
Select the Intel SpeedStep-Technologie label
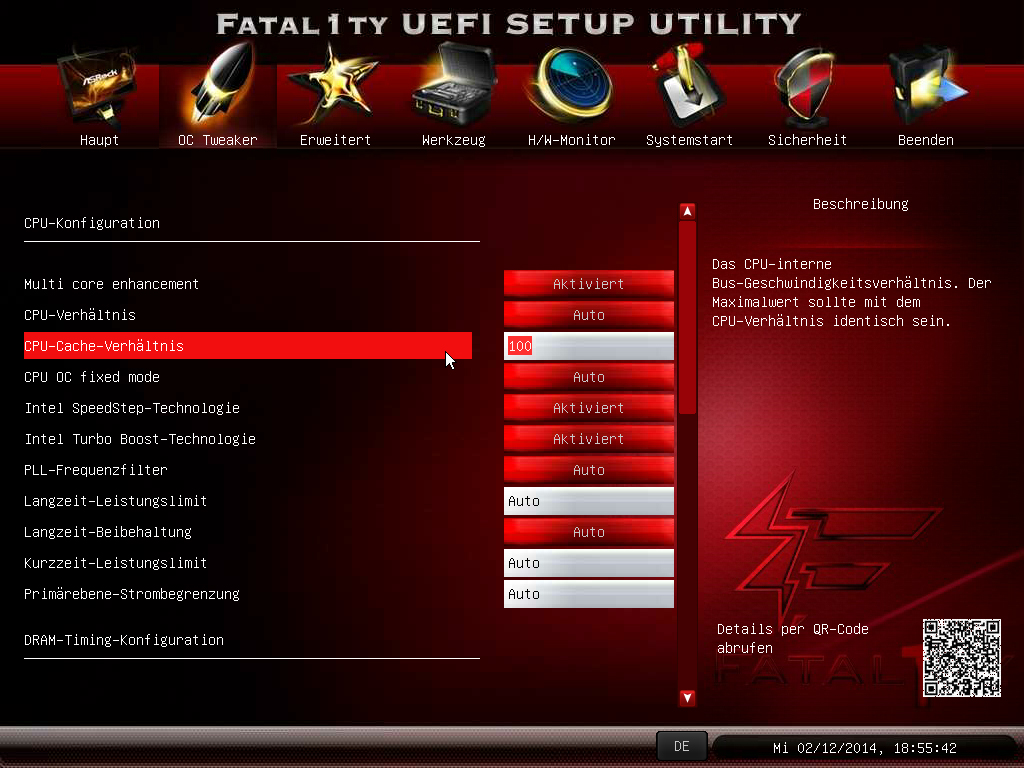pyautogui.click(x=132, y=408)
